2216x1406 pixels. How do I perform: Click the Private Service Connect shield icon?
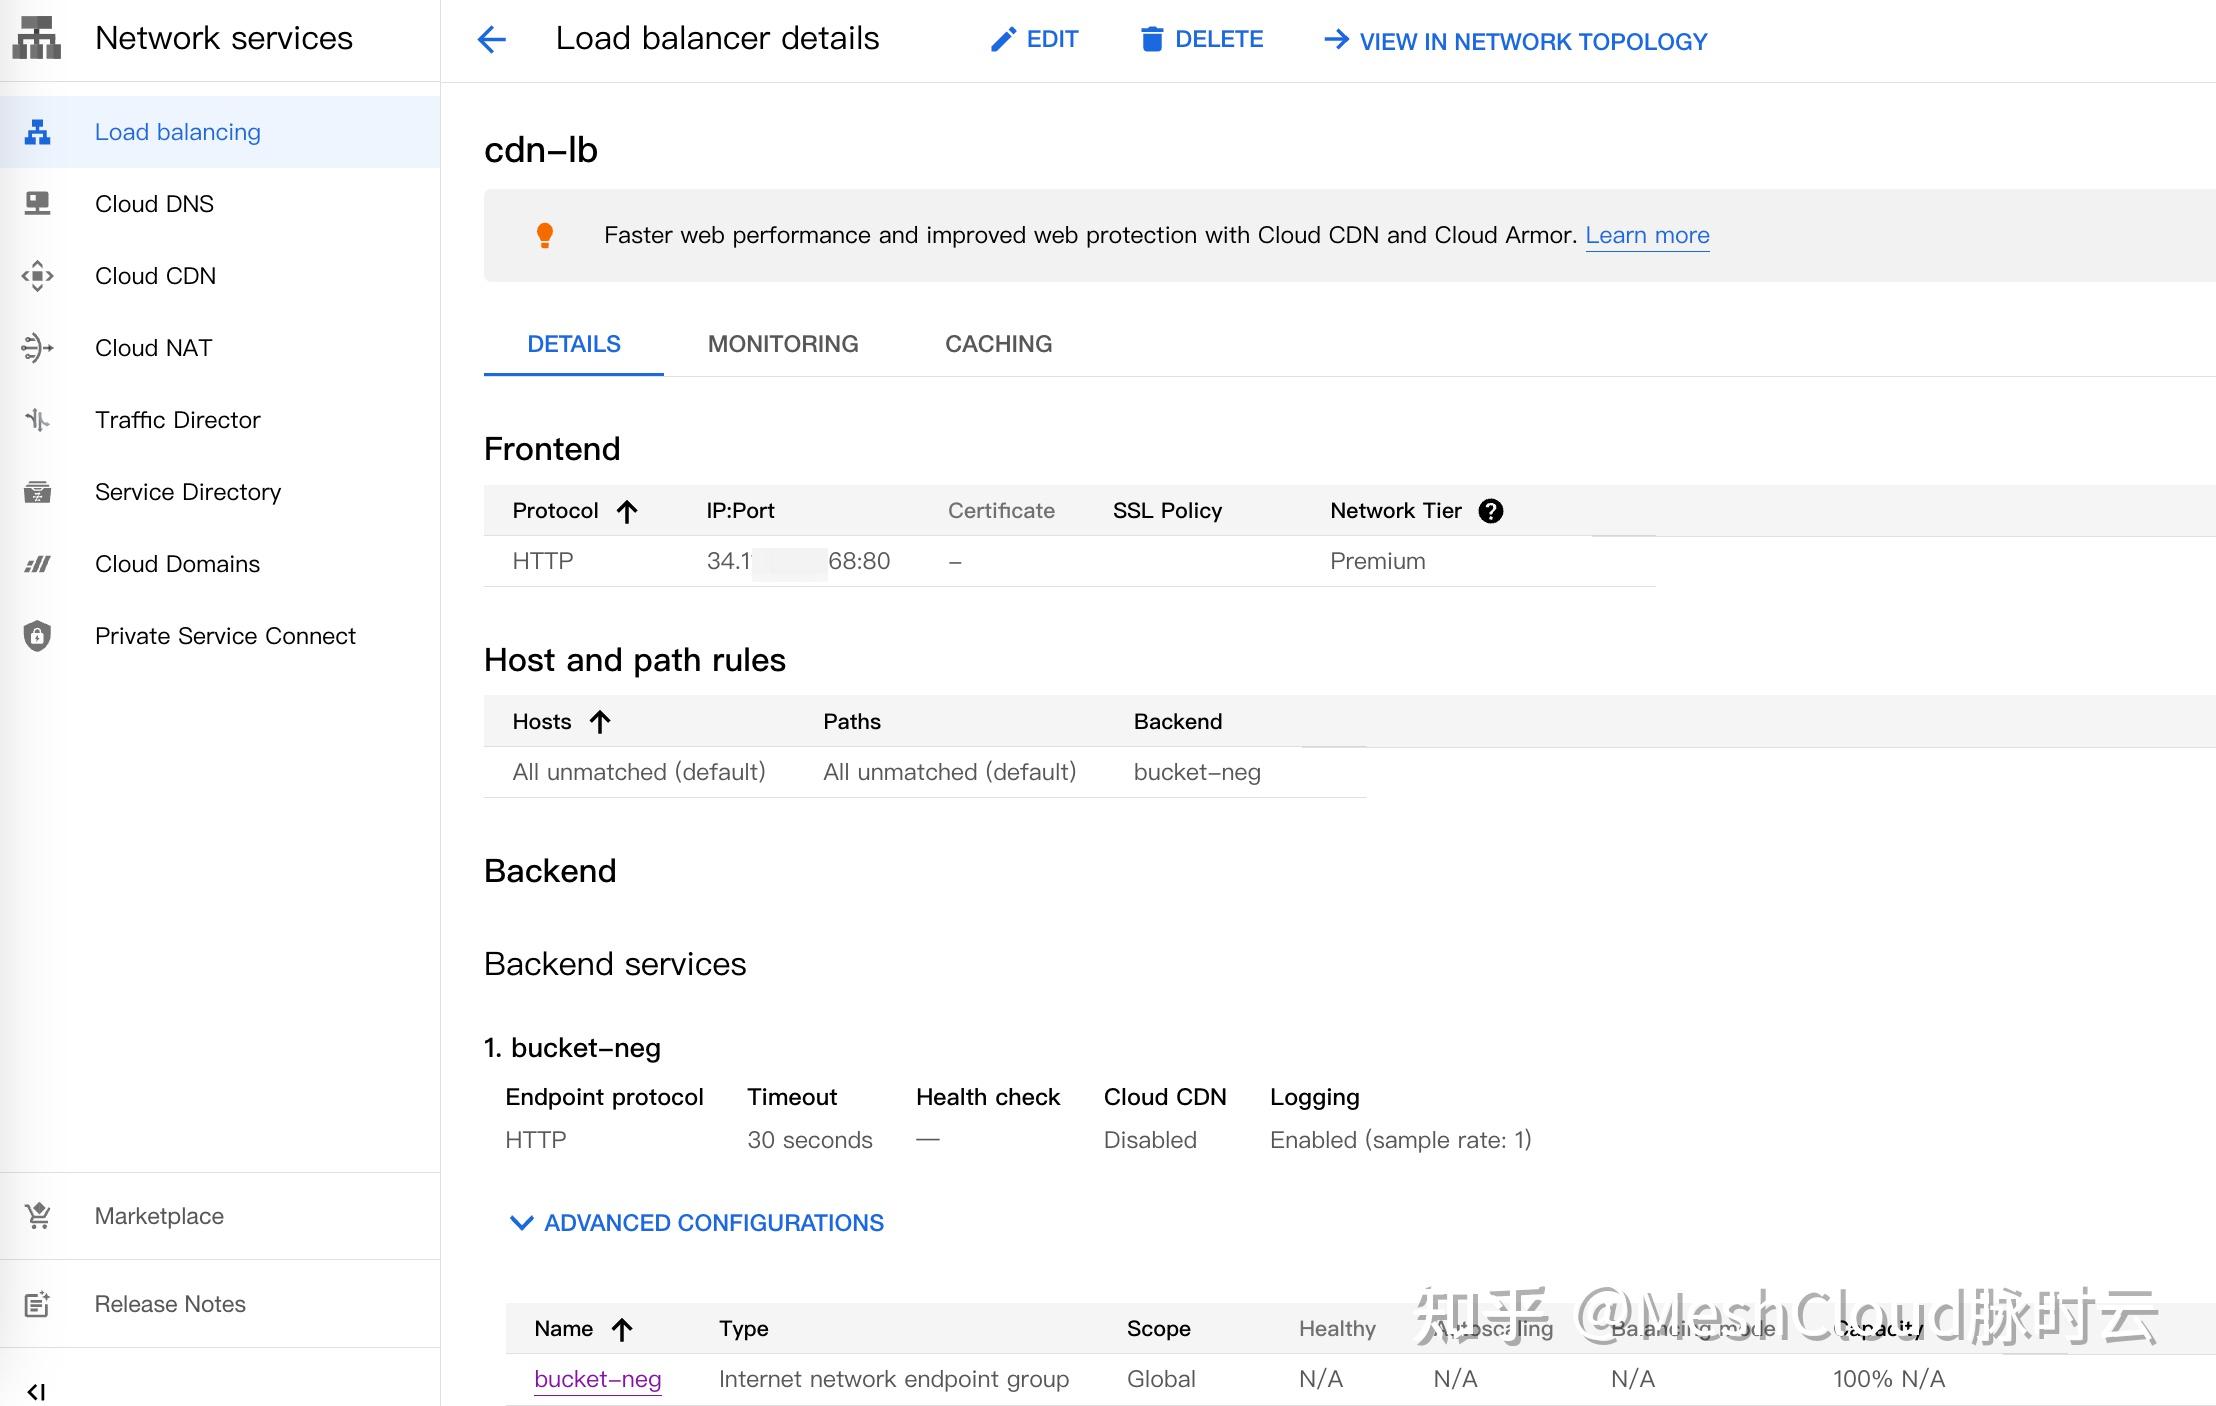click(x=37, y=635)
